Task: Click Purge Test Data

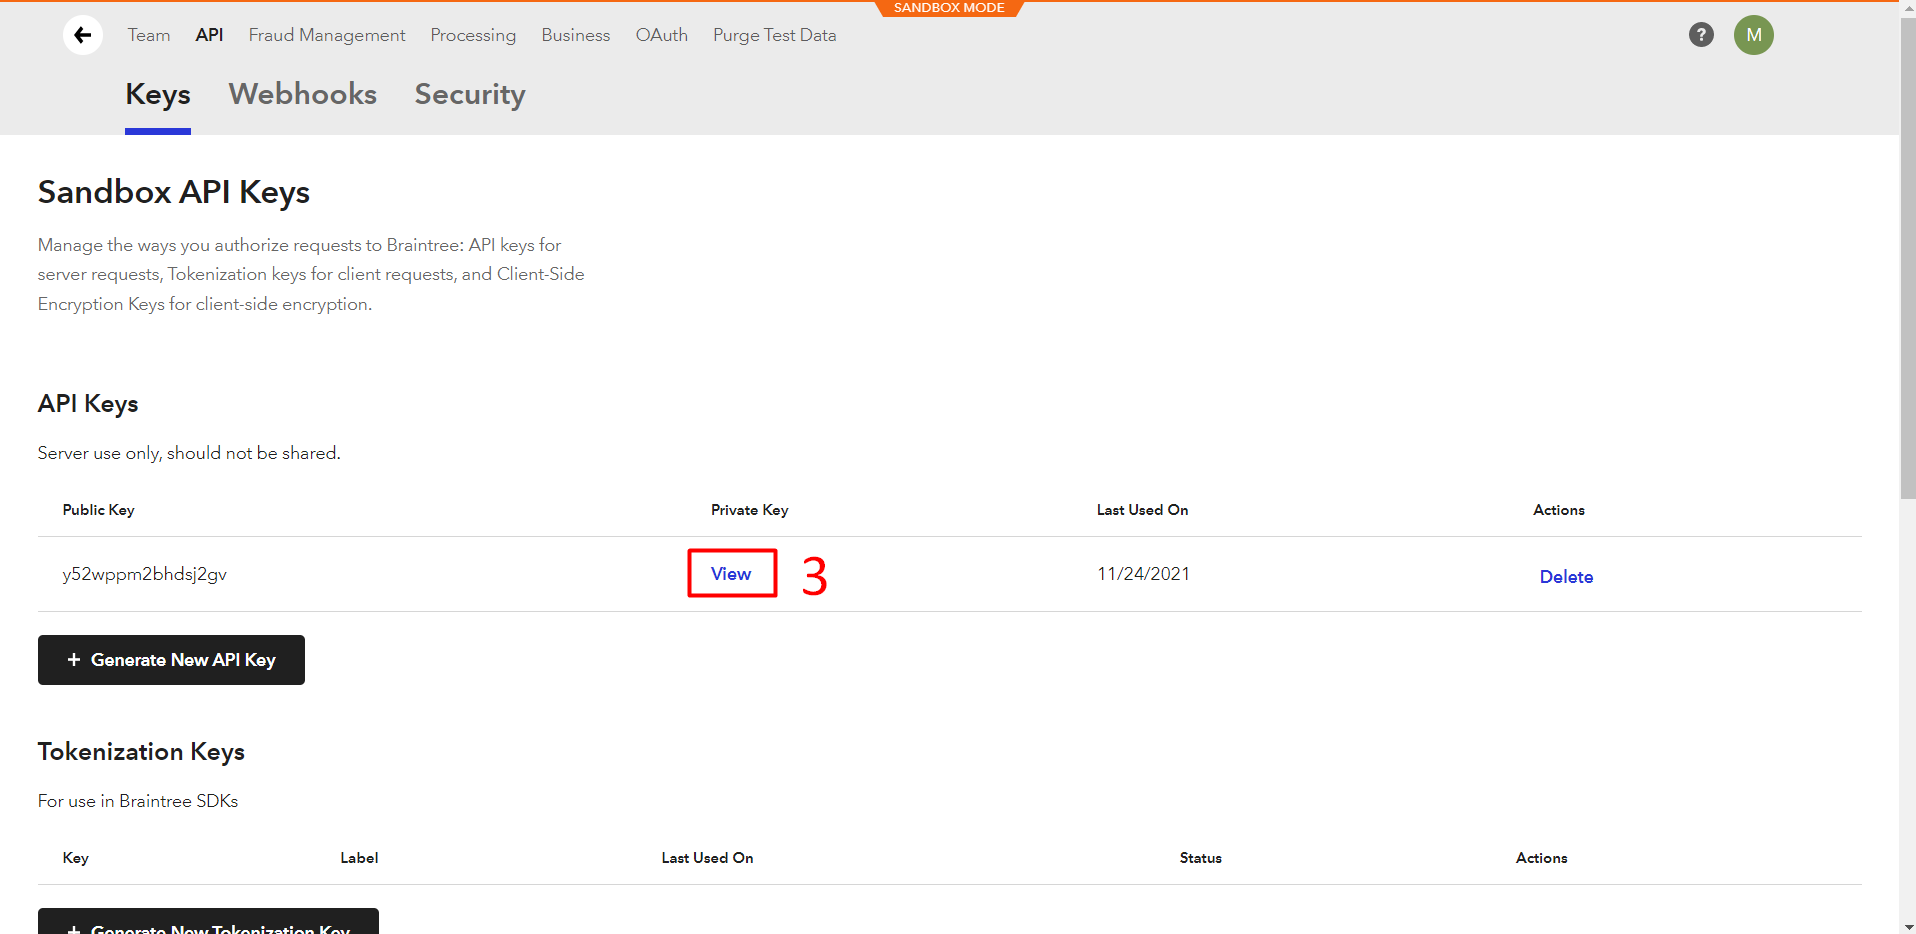Action: [774, 35]
